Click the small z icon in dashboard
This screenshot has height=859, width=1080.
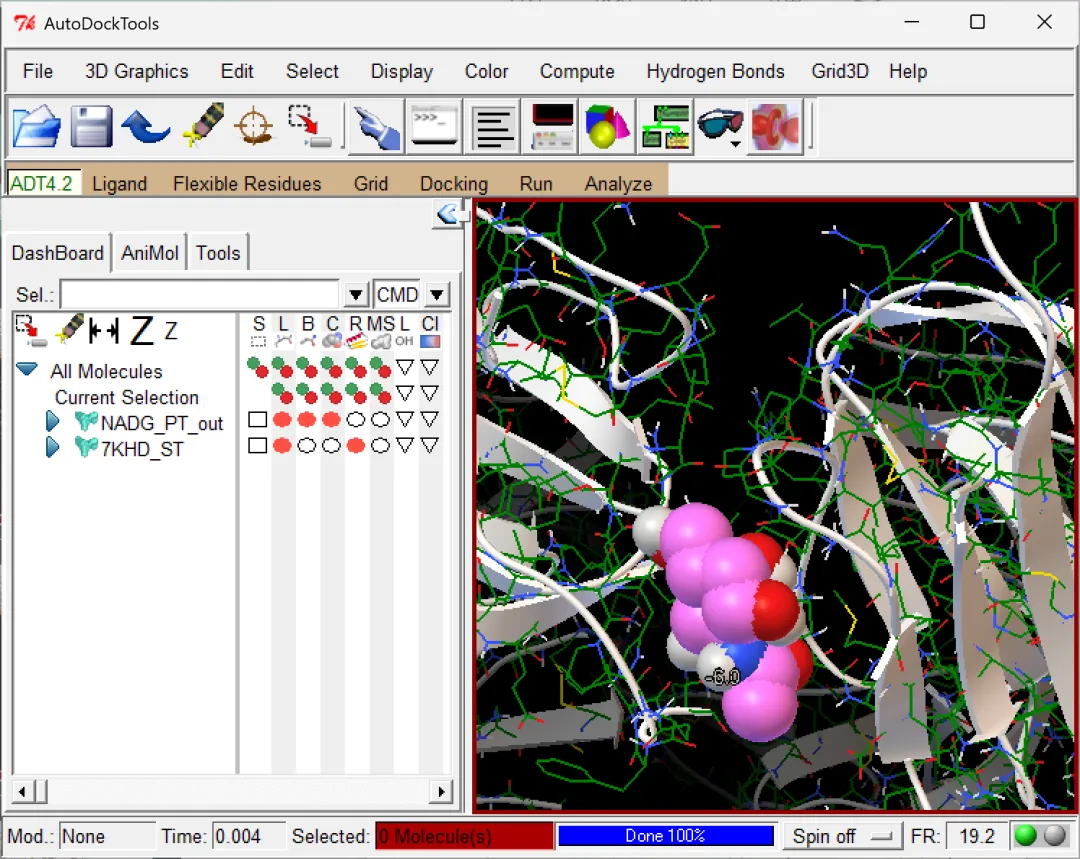tap(171, 331)
